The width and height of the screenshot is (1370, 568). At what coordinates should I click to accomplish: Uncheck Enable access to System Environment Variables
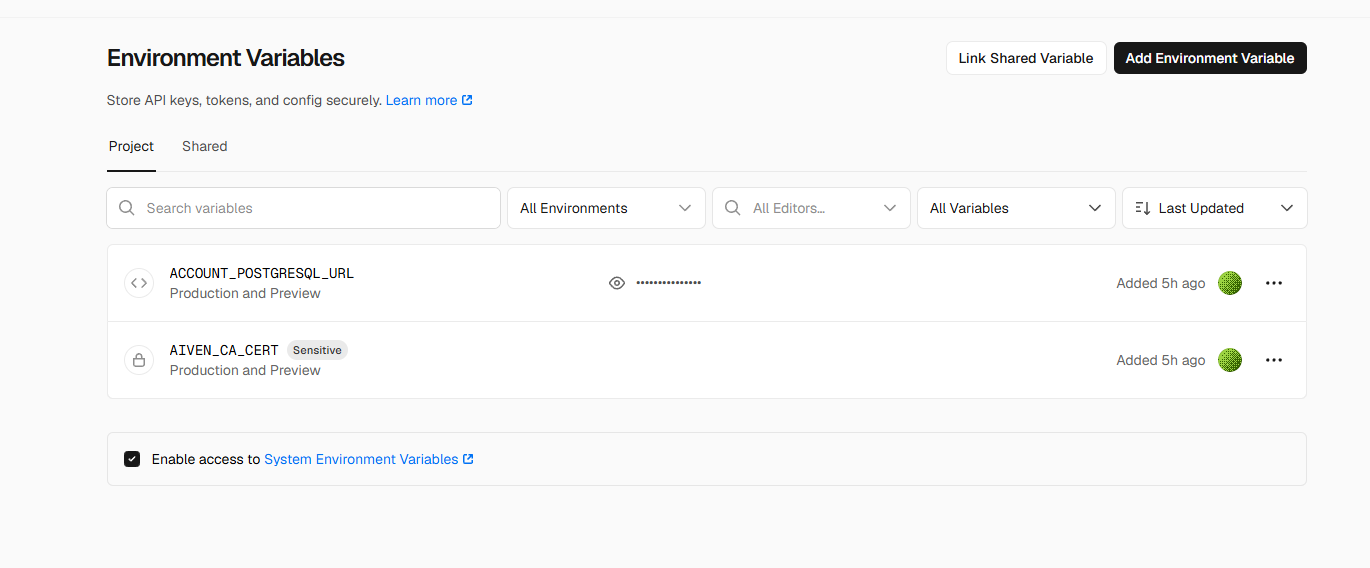pos(132,459)
